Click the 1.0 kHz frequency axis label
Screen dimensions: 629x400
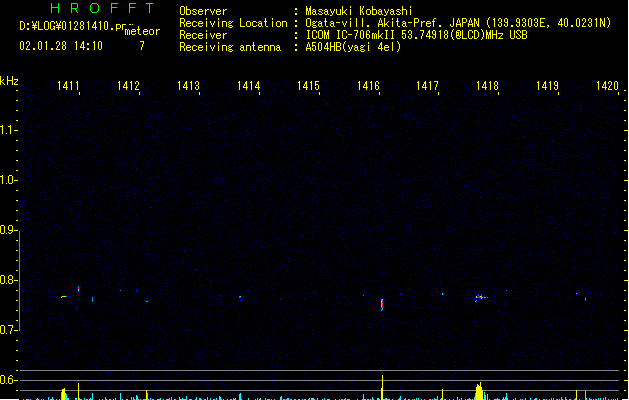click(x=8, y=180)
